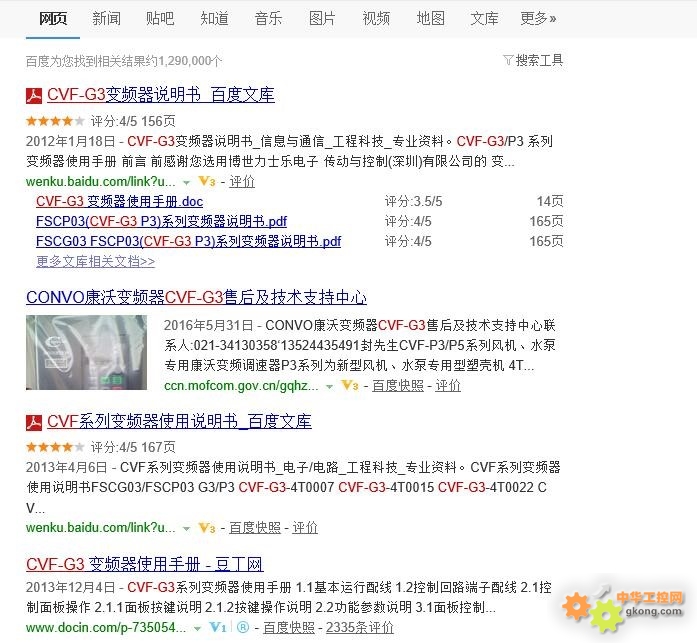Expand dropdown arrow after ccn.mofcom.gov.cn URL
The image size is (697, 643).
tap(329, 387)
